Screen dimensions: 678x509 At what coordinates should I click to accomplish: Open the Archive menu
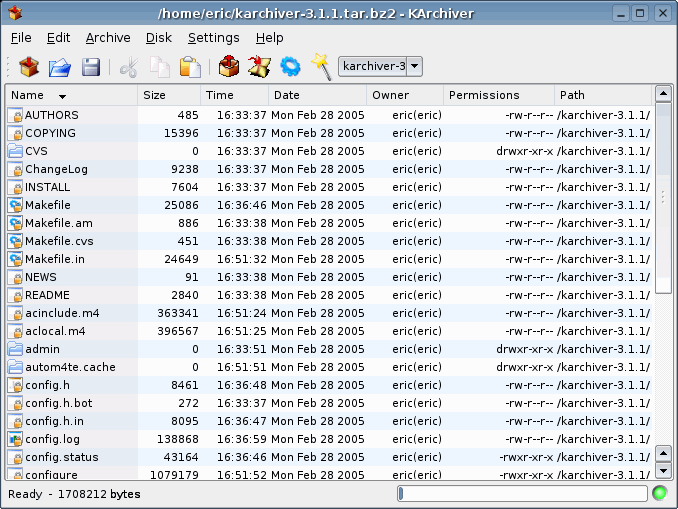tap(108, 38)
